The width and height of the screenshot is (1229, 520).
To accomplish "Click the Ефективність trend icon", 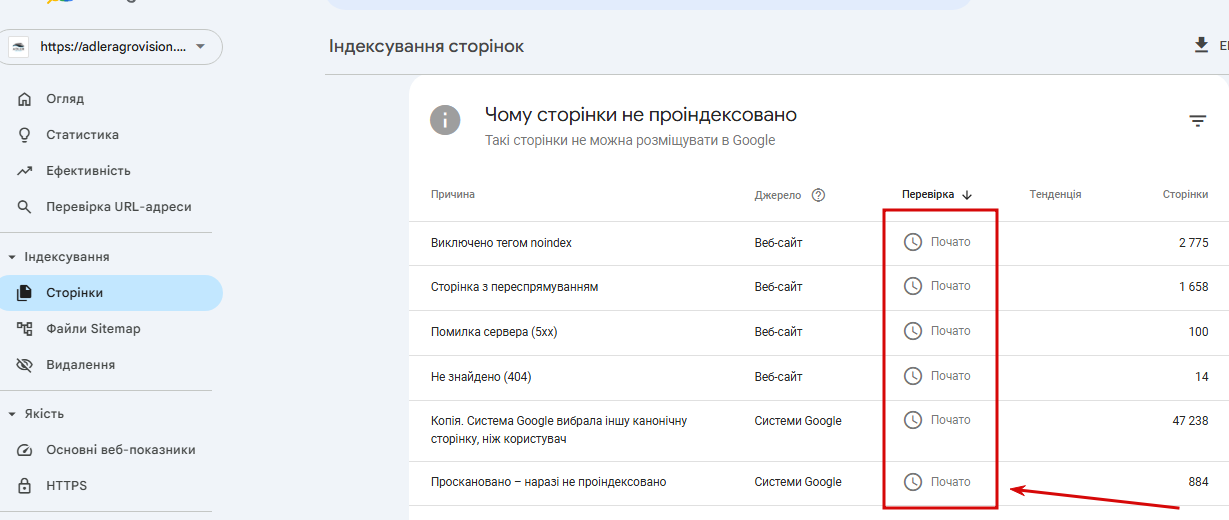I will pyautogui.click(x=25, y=171).
